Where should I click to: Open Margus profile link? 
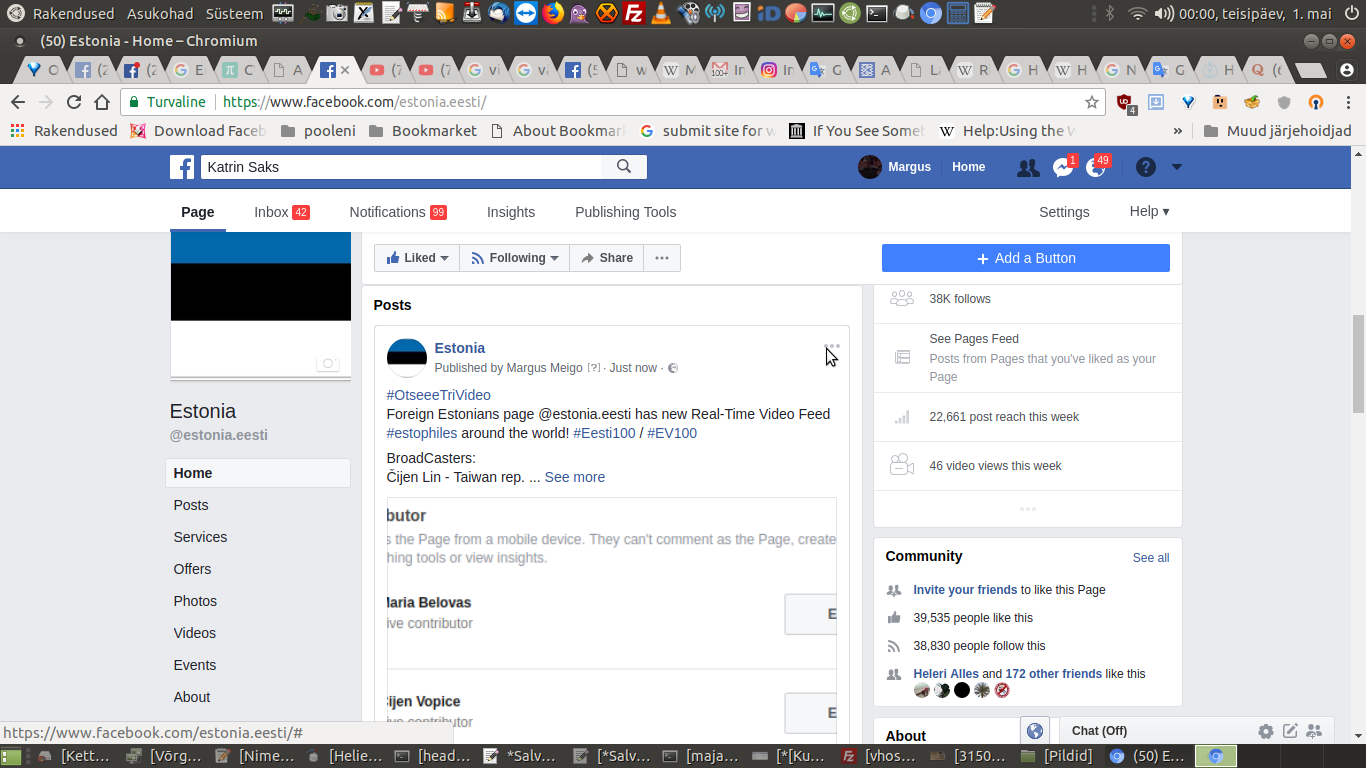[895, 167]
